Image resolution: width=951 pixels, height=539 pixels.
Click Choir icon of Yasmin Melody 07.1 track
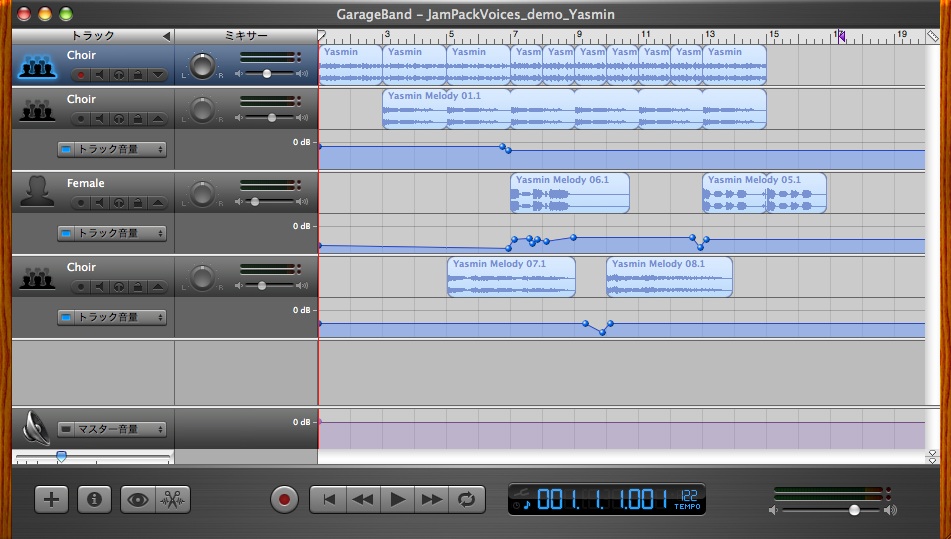coord(37,278)
